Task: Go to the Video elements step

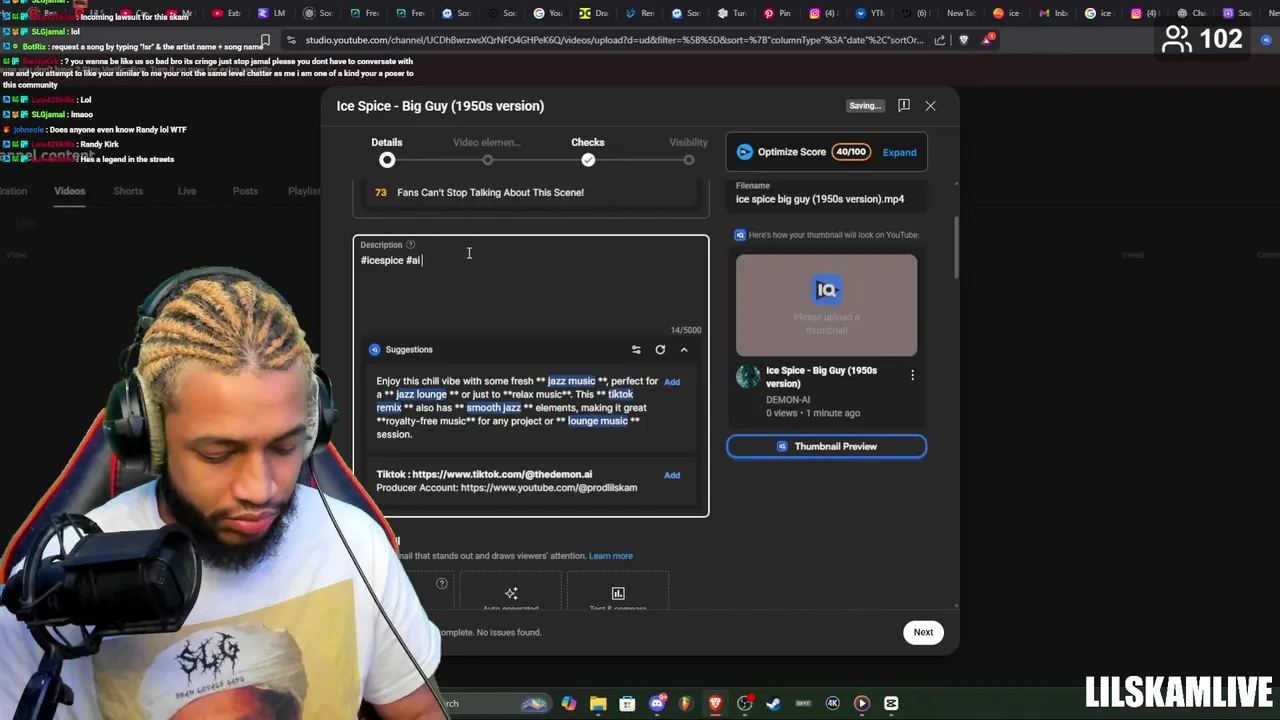Action: 487,151
